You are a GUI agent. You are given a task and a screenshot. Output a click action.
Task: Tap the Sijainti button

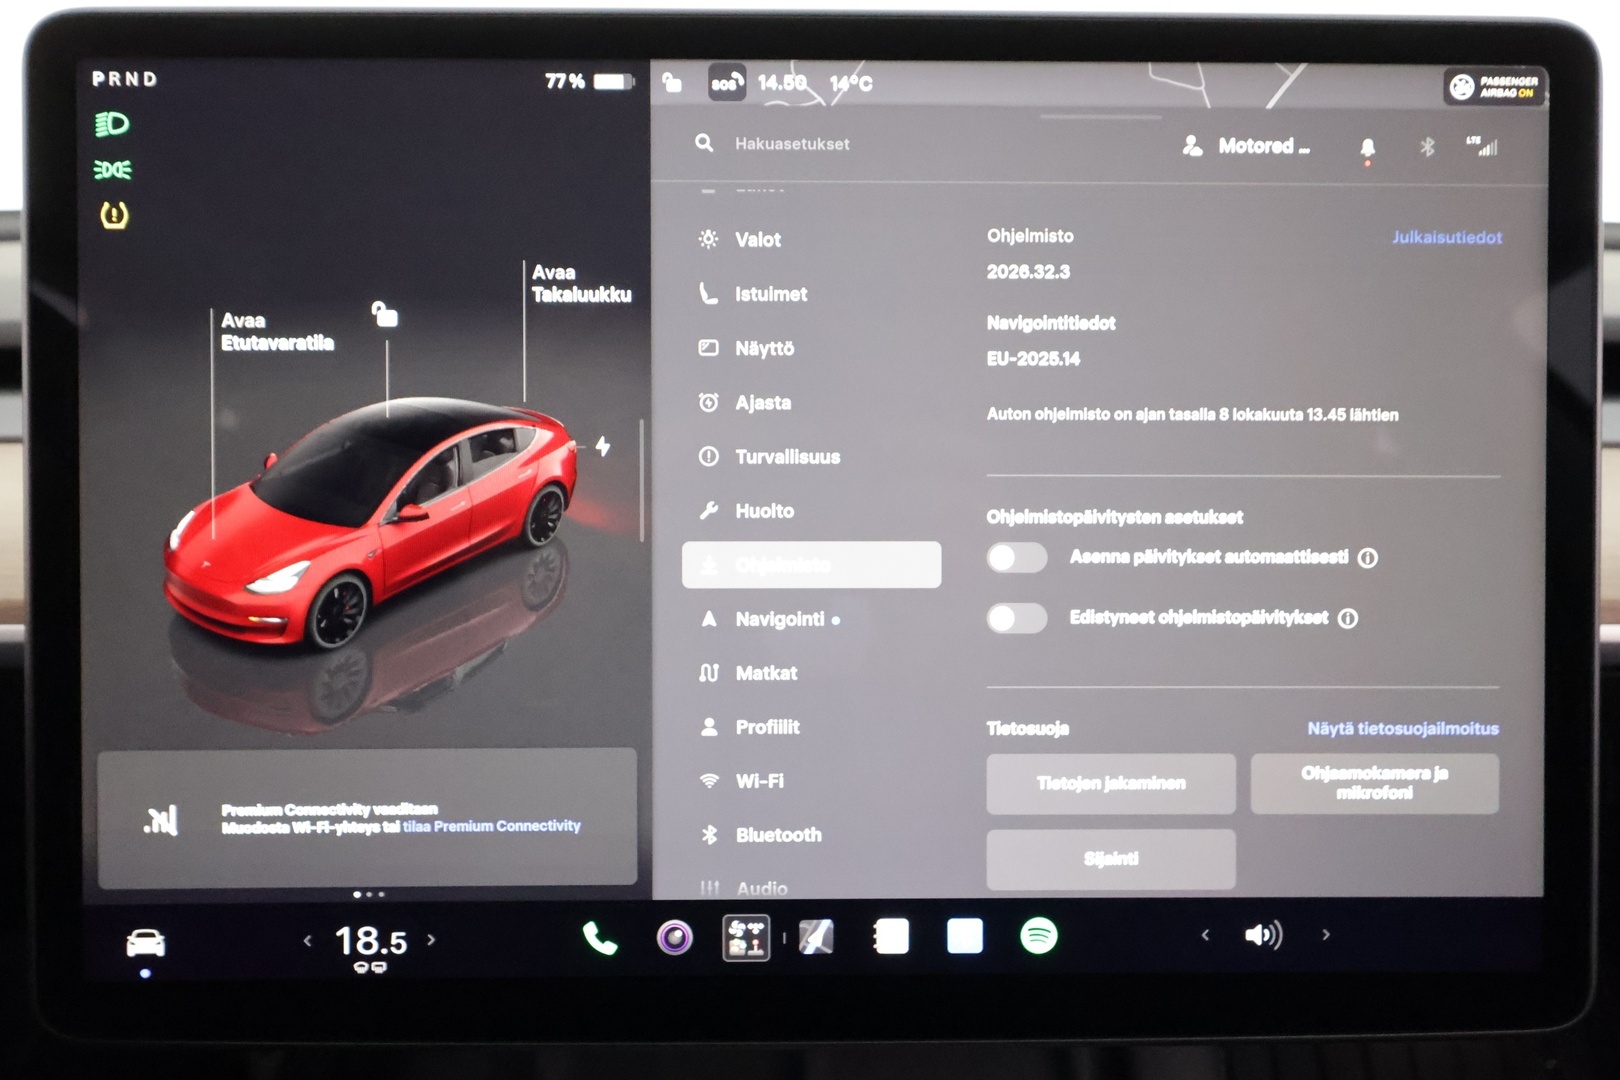pyautogui.click(x=1111, y=859)
